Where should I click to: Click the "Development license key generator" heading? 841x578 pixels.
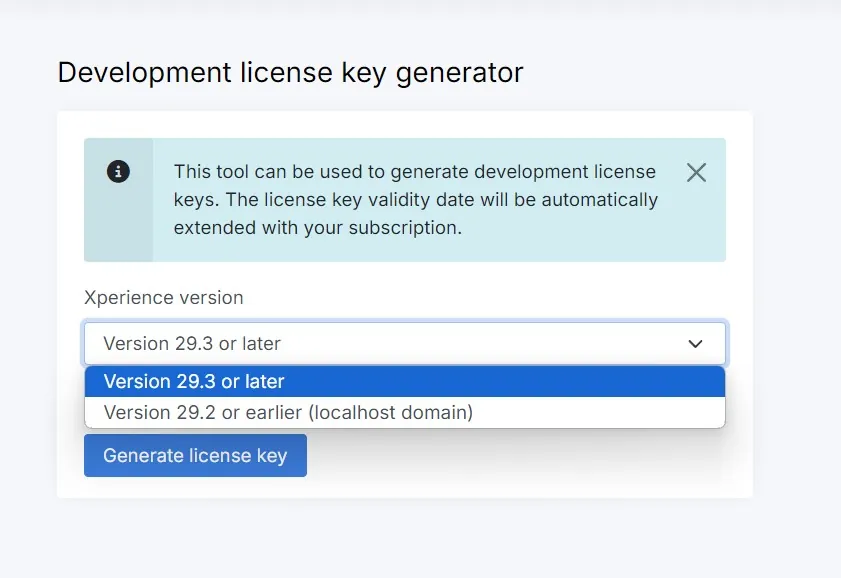(x=290, y=72)
